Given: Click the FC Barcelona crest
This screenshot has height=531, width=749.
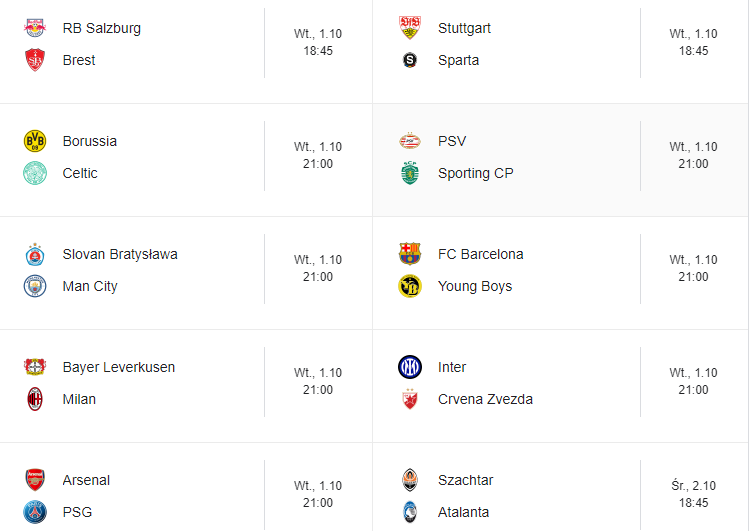Looking at the screenshot, I should click(410, 254).
